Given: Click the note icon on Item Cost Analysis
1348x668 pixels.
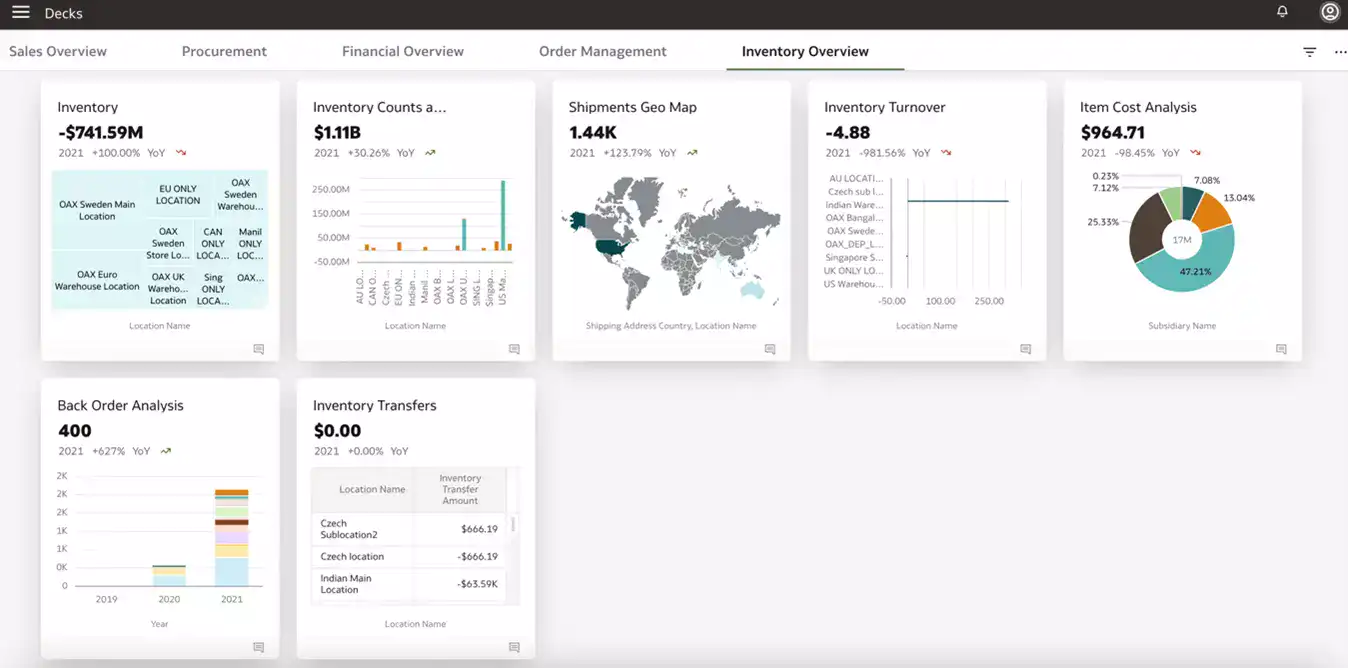Looking at the screenshot, I should [1281, 348].
